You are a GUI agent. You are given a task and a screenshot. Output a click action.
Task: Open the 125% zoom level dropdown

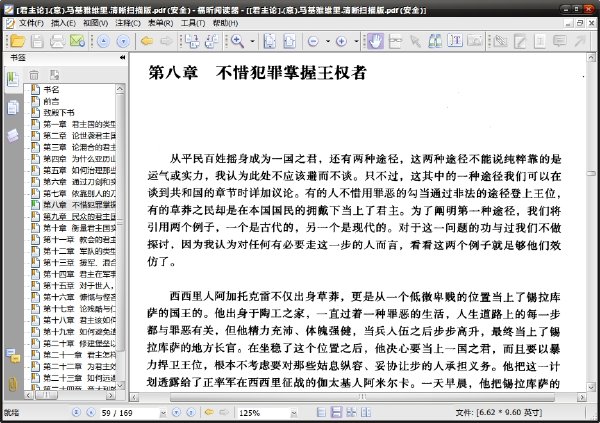294,413
